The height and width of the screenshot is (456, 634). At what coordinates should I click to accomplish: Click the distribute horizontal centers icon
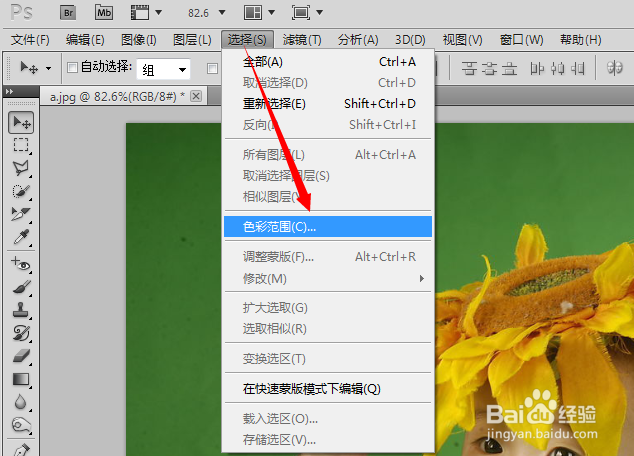tap(557, 68)
